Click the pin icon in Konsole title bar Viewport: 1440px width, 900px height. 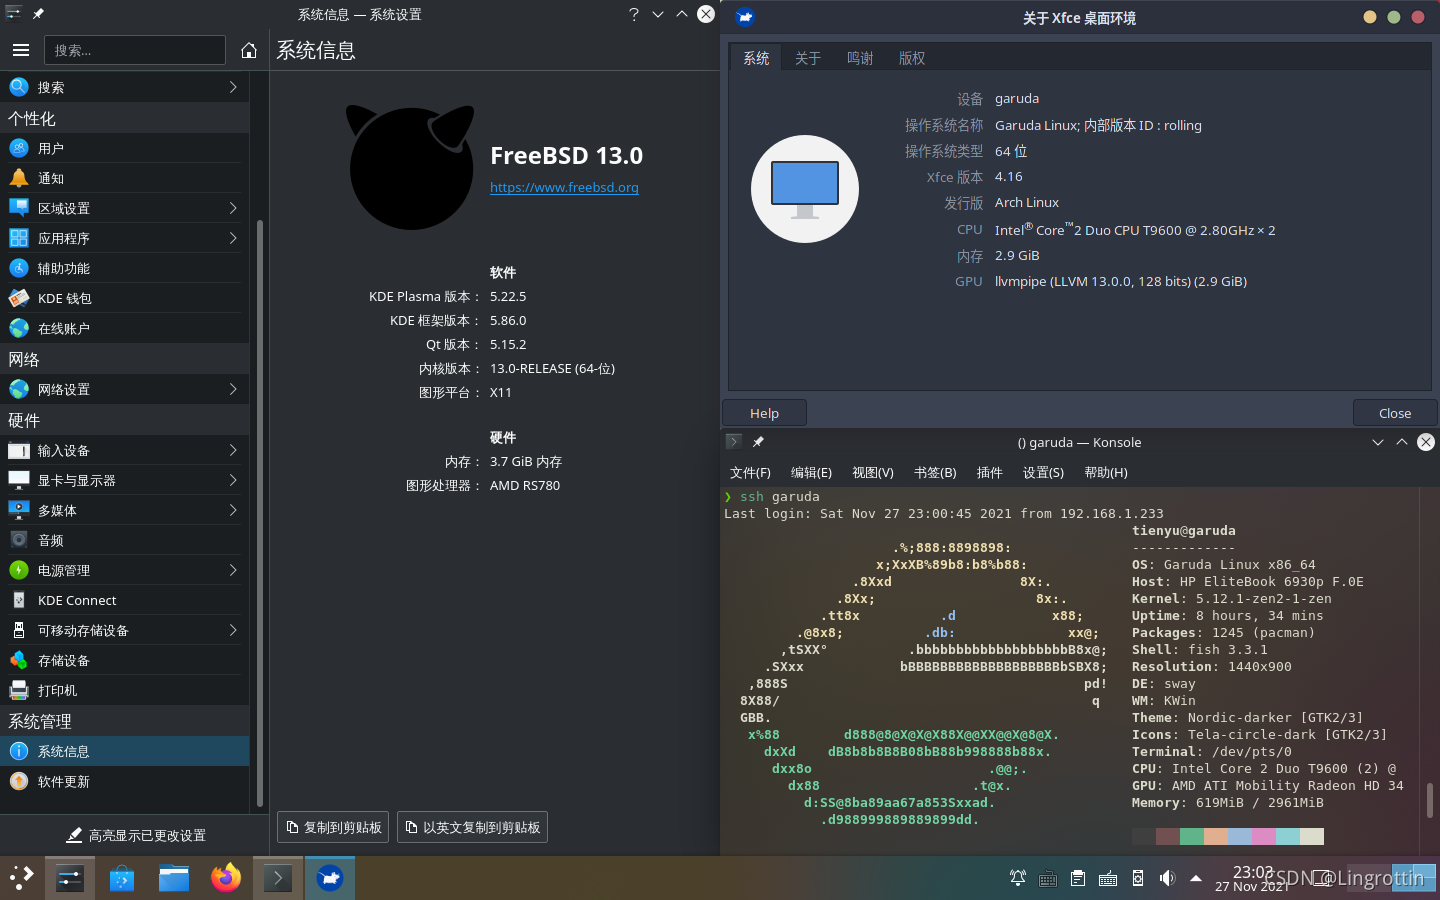click(x=758, y=442)
